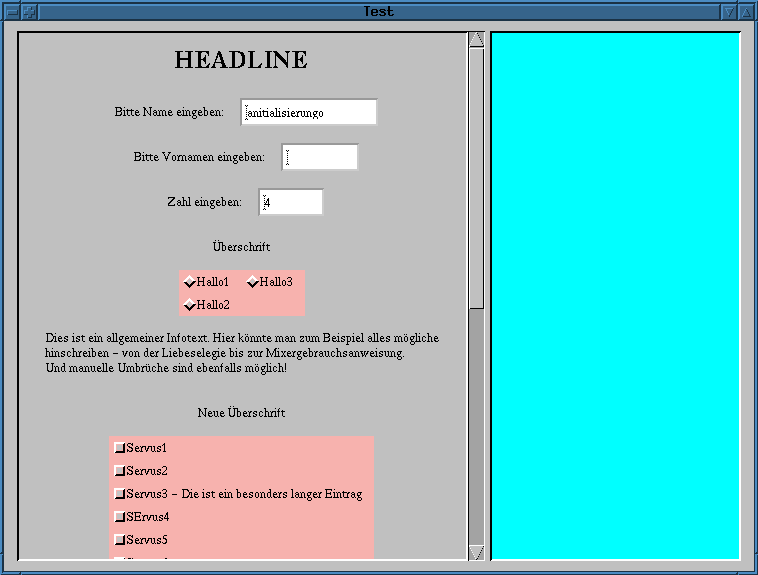Screen dimensions: 758x575
Task: Check the Servus1 checkbox
Action: pos(120,447)
